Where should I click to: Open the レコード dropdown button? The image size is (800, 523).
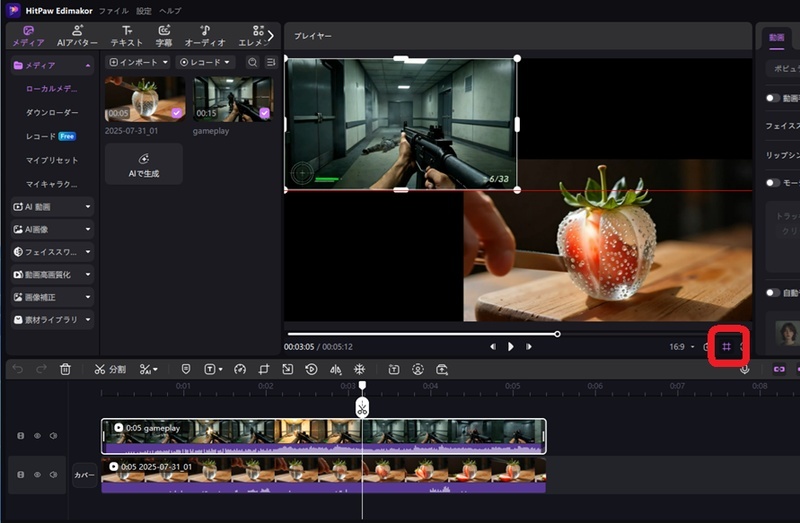click(x=205, y=62)
